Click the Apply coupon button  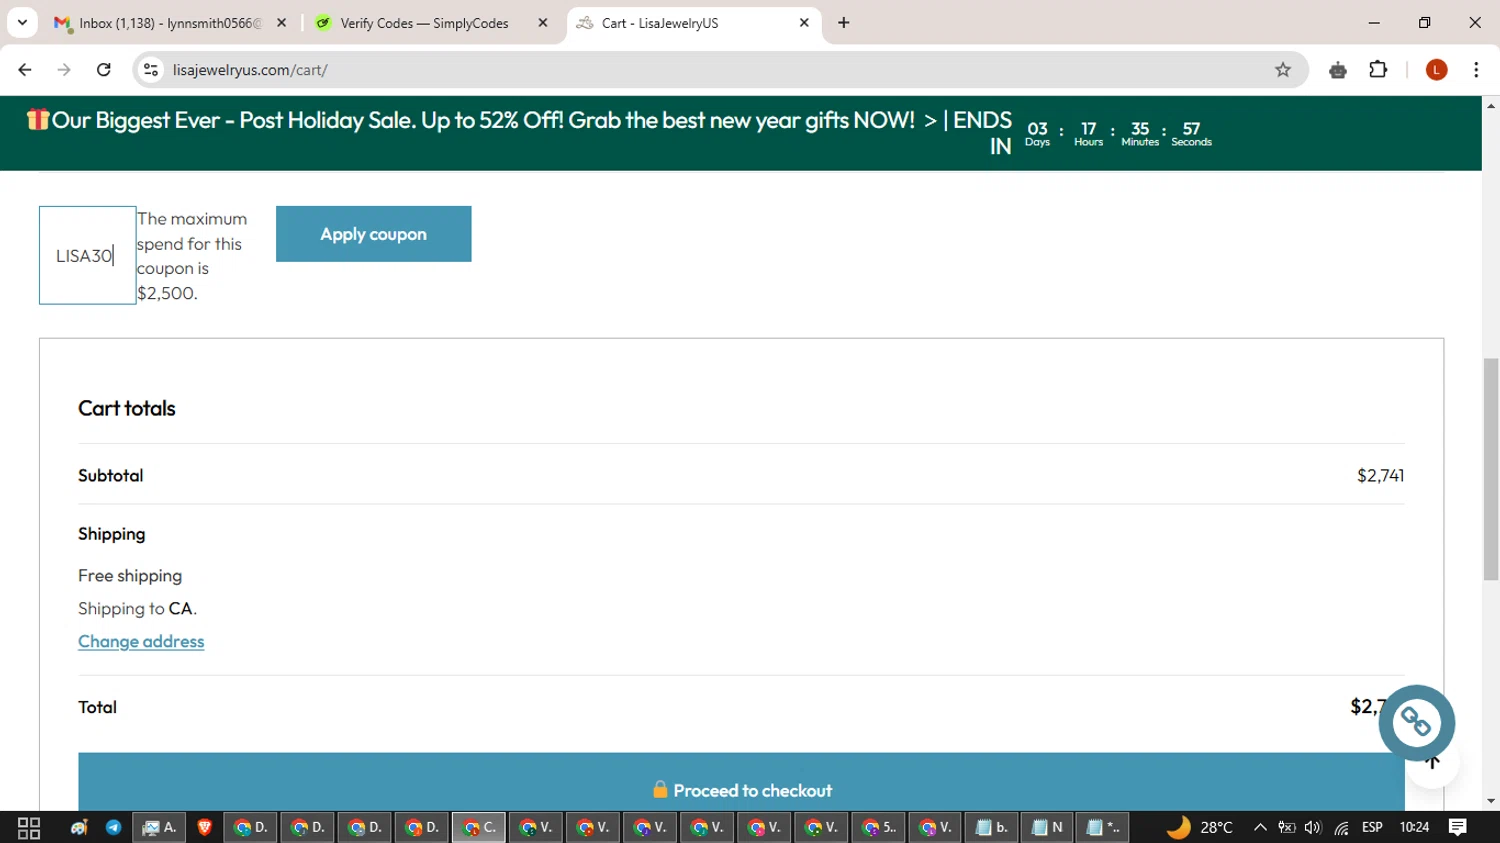[373, 234]
